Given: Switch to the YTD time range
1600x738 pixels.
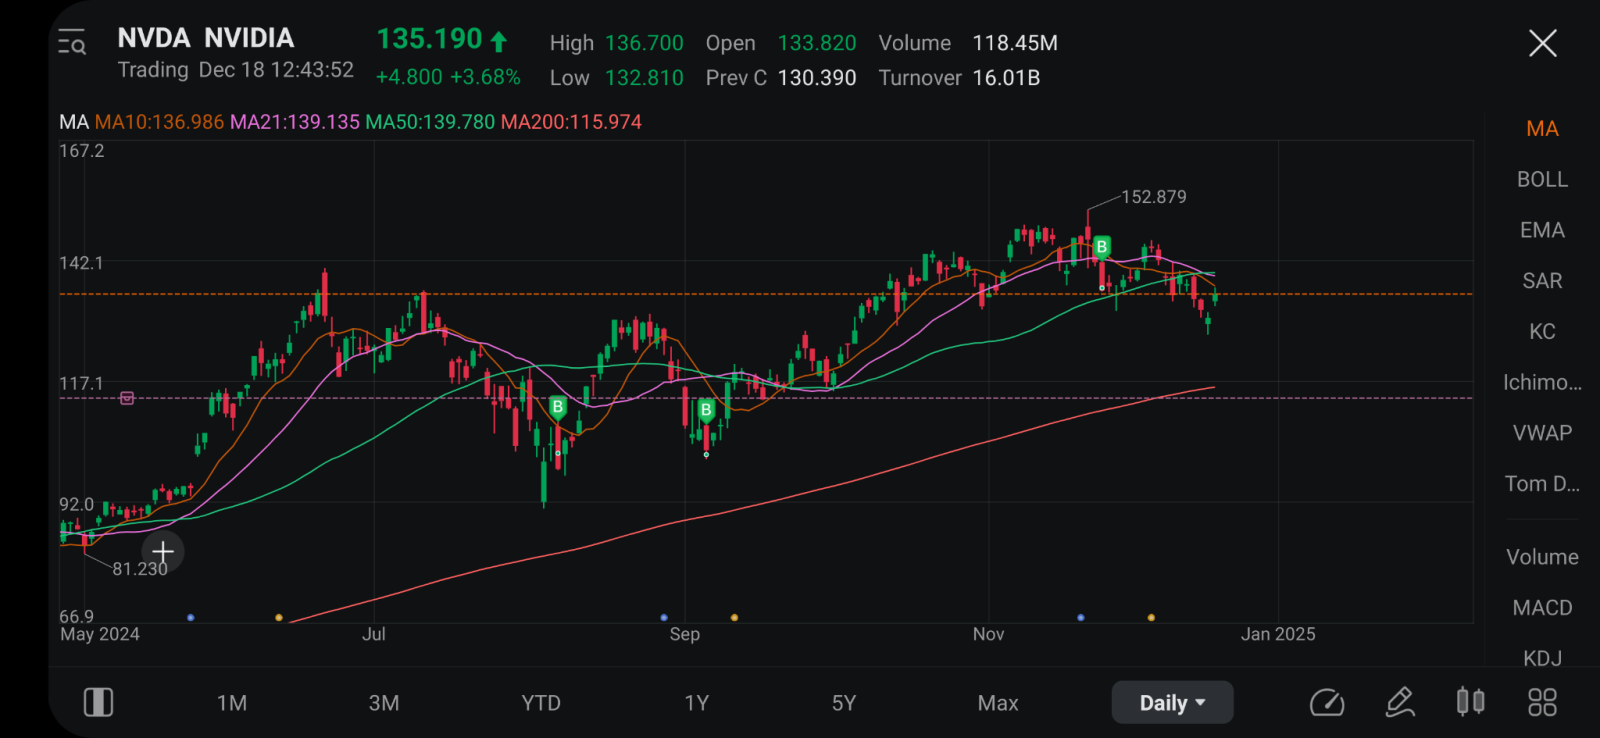Looking at the screenshot, I should point(541,703).
